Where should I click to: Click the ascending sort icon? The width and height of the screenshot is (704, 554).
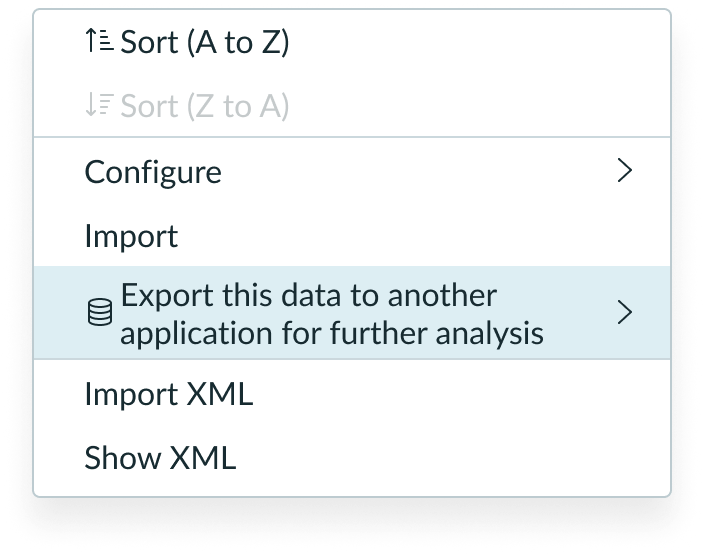[x=99, y=42]
